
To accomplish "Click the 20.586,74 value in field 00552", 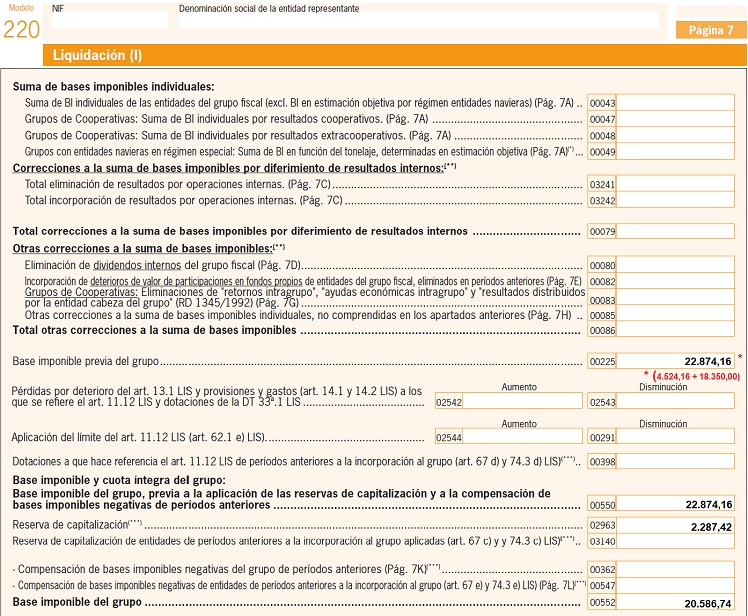I will [708, 604].
